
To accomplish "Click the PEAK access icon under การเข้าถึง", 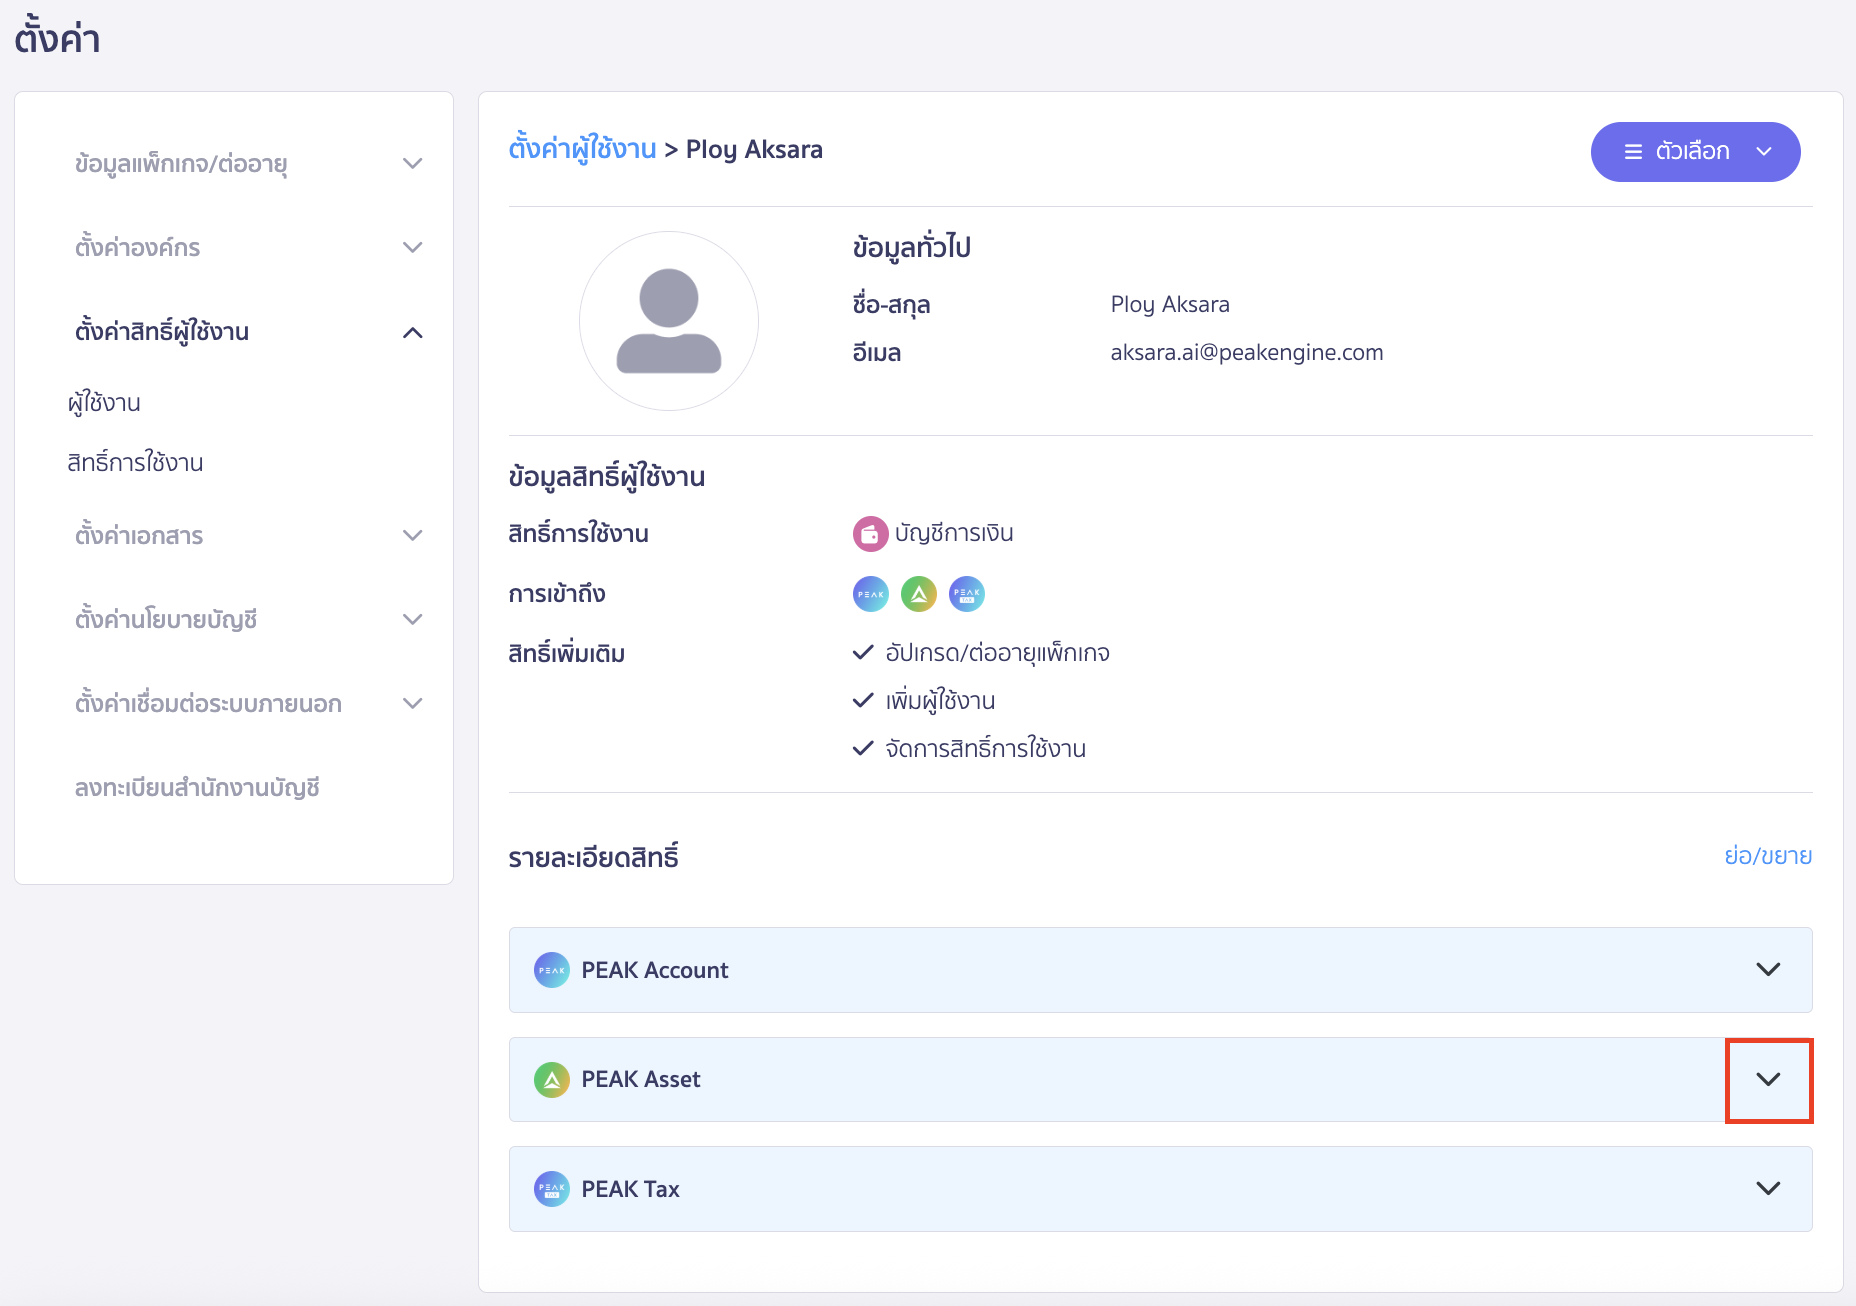I will [x=870, y=593].
